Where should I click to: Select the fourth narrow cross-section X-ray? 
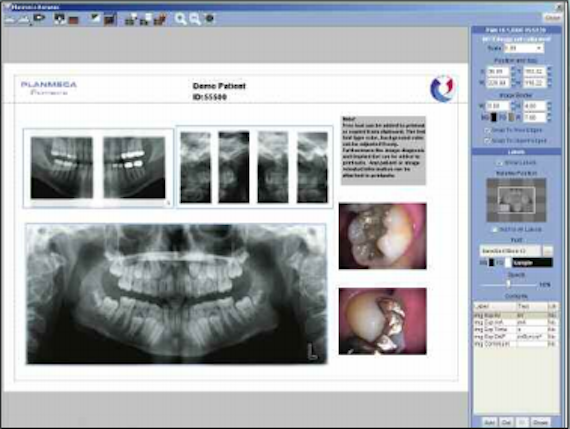[312, 167]
